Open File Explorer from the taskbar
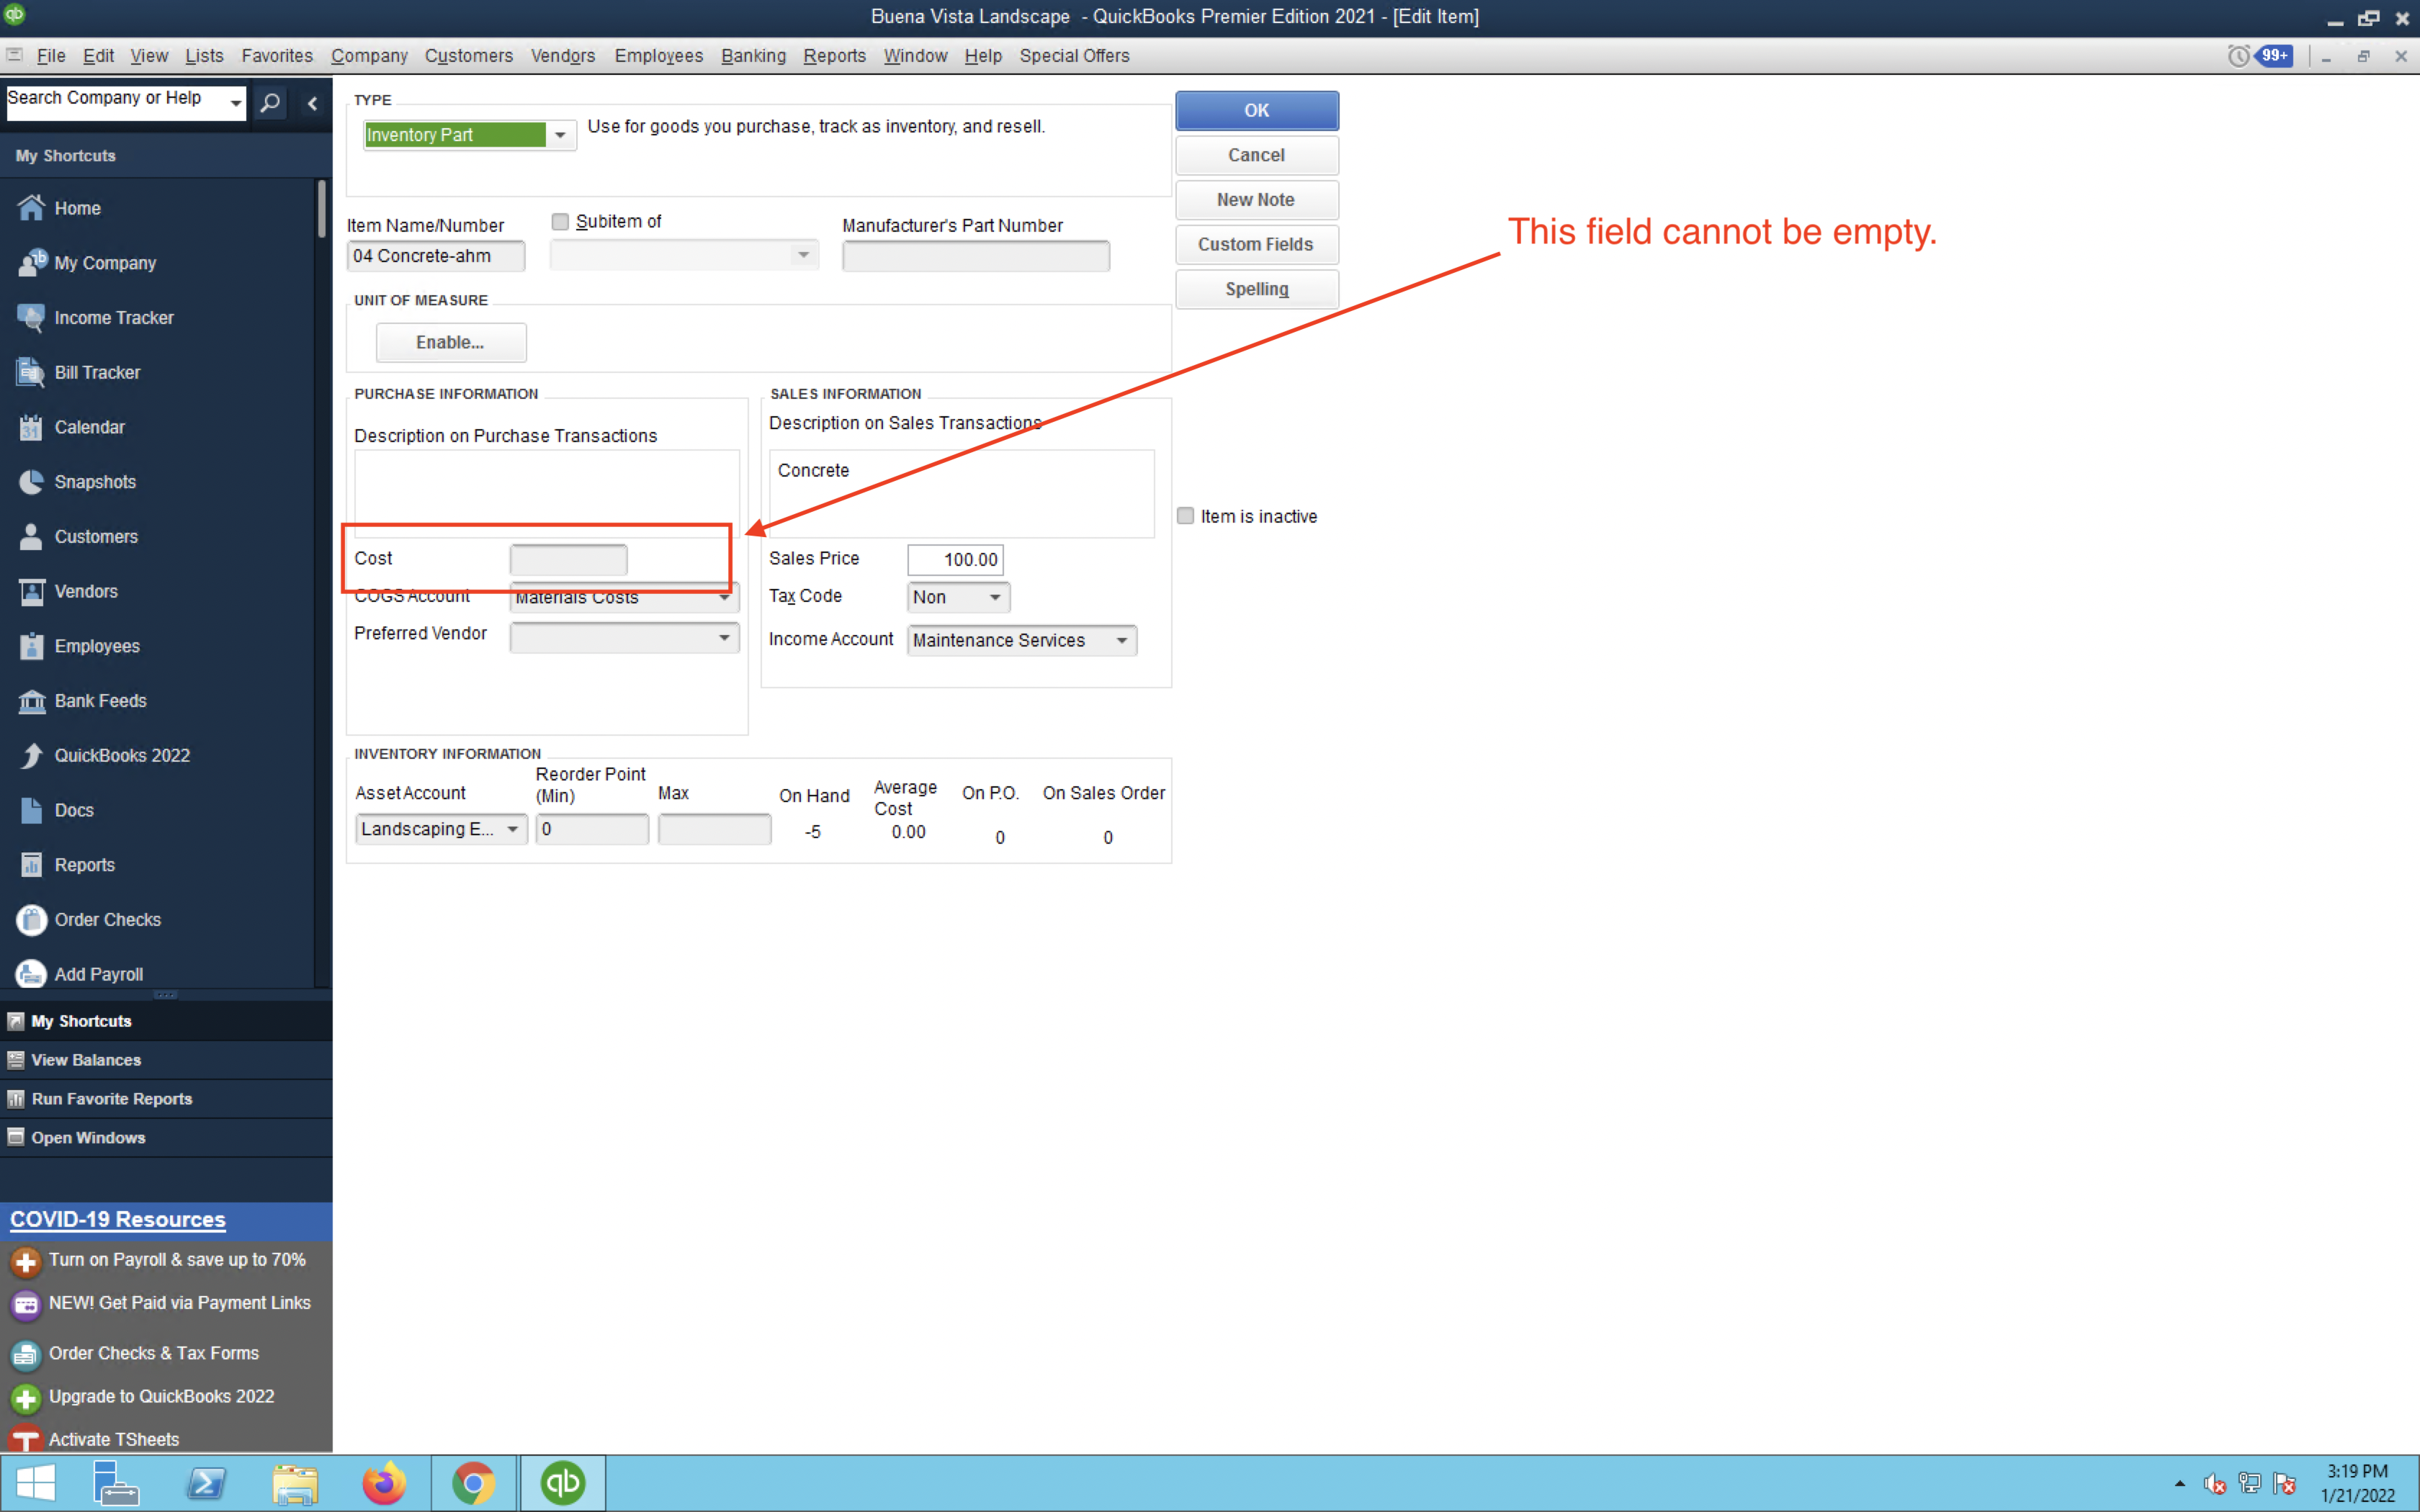 point(295,1483)
